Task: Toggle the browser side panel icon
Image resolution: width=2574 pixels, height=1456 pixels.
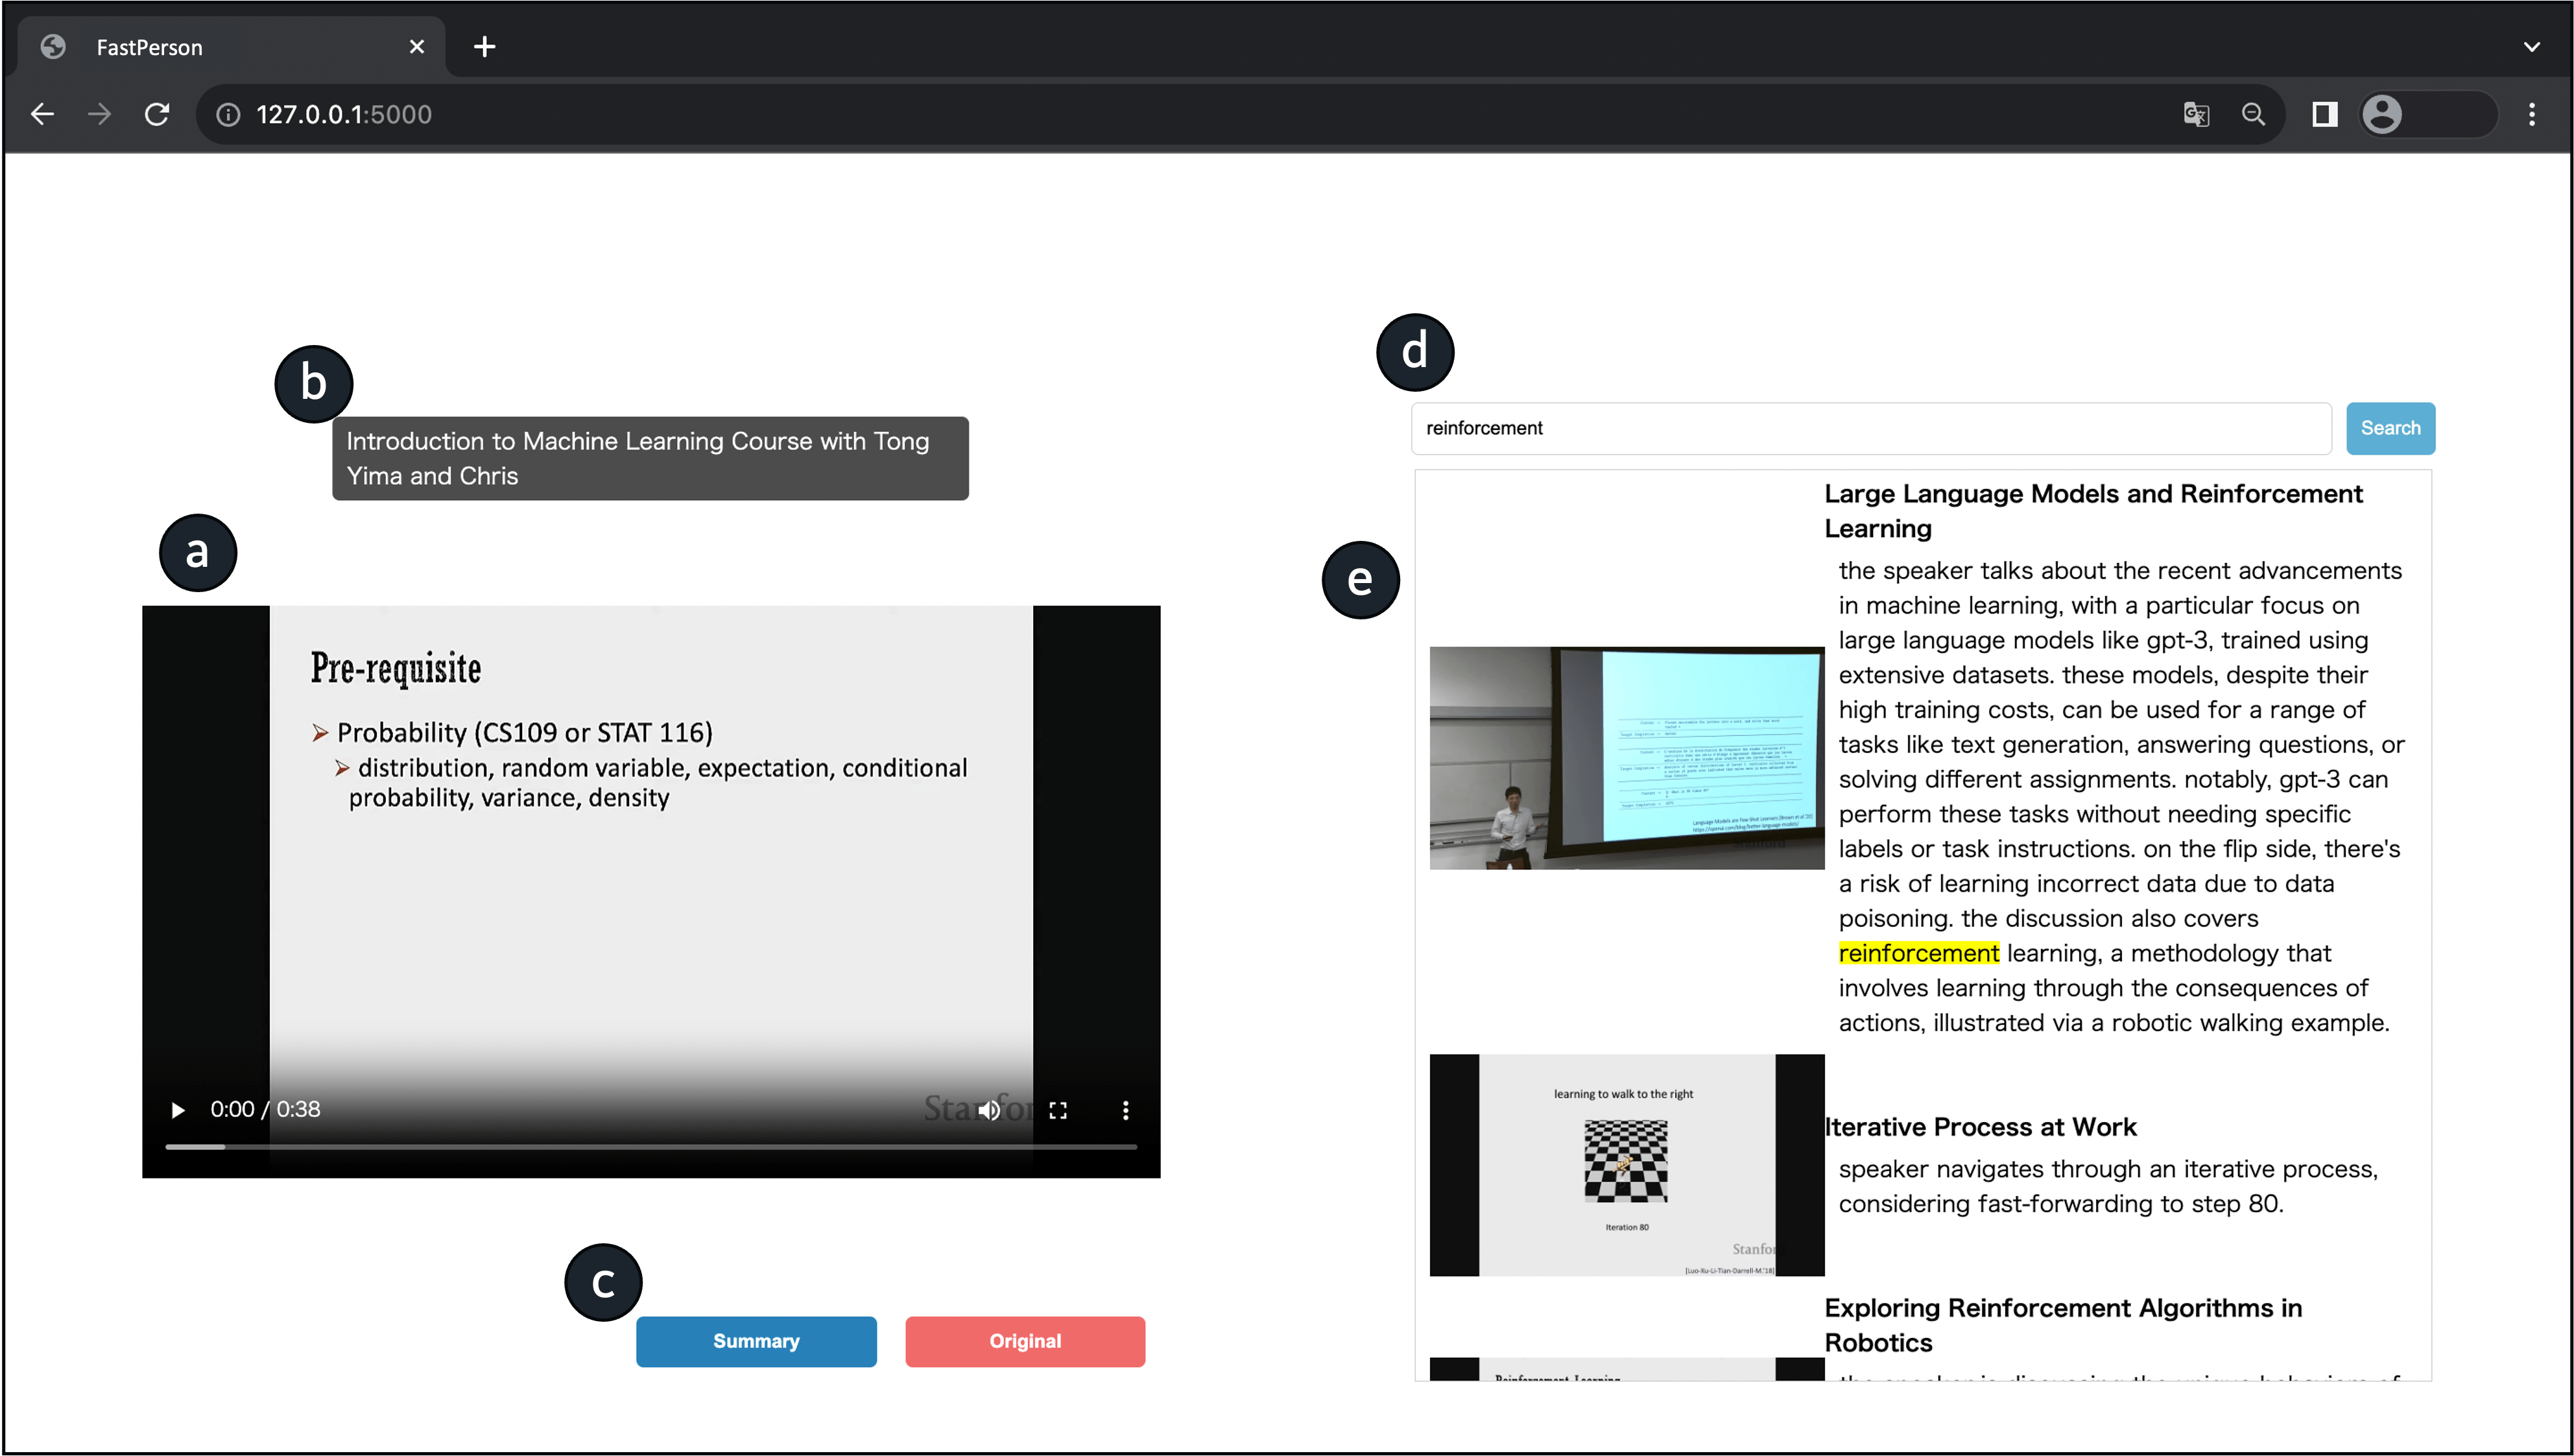Action: [x=2324, y=115]
